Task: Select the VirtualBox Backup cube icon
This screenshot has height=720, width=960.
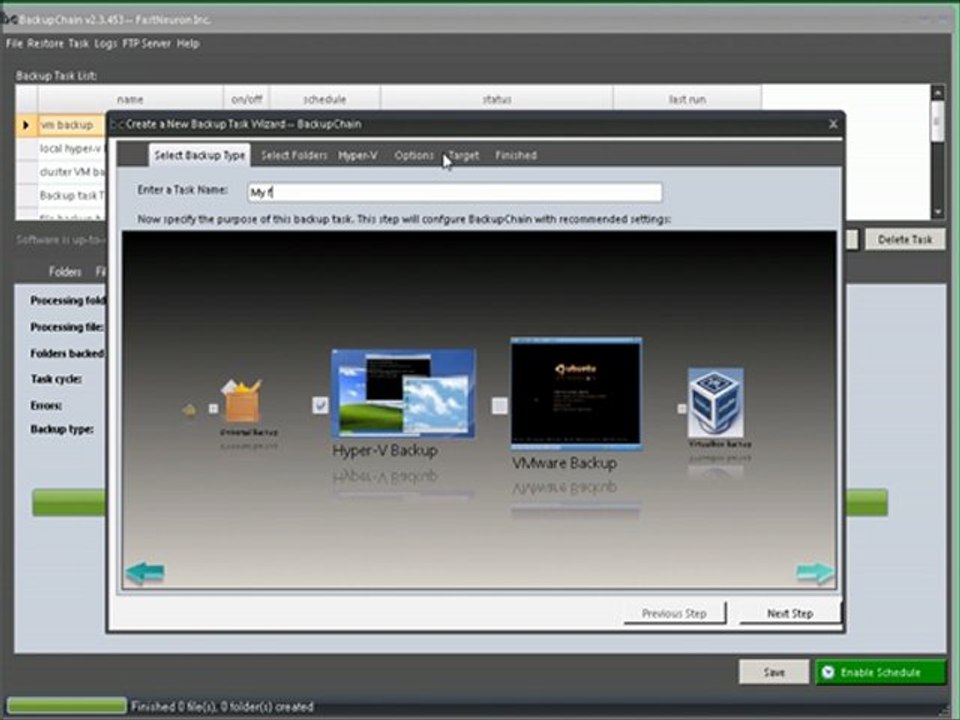Action: click(716, 402)
